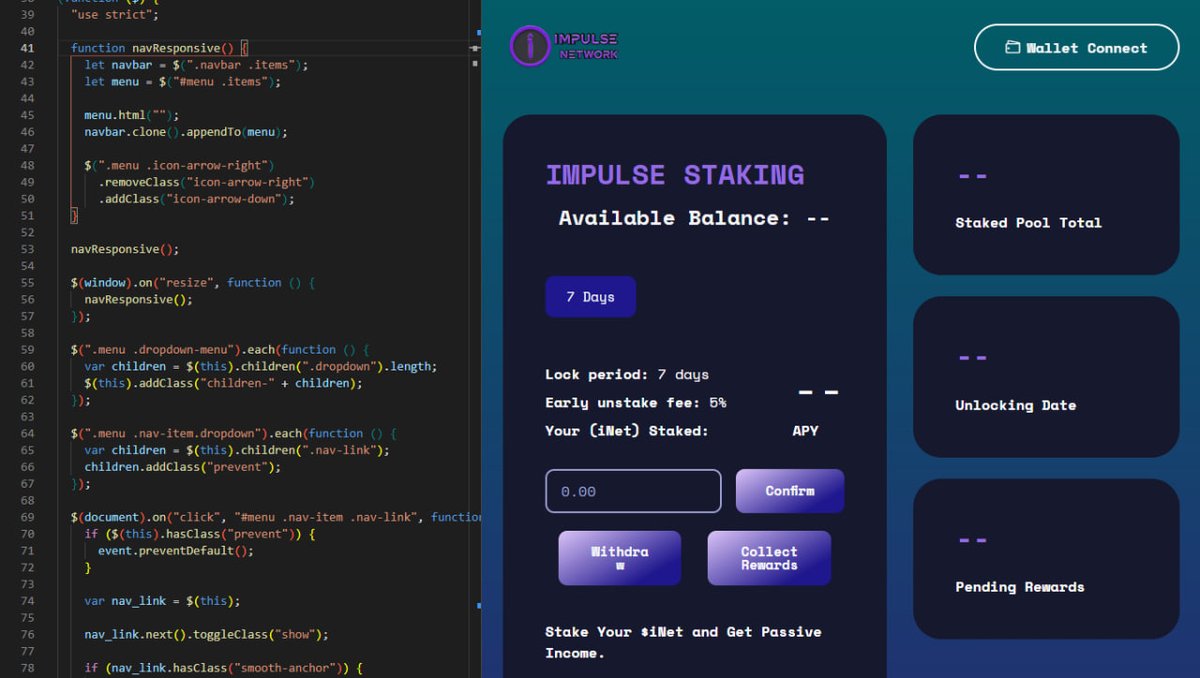Click the Collect Rewards button
The width and height of the screenshot is (1200, 678).
769,558
